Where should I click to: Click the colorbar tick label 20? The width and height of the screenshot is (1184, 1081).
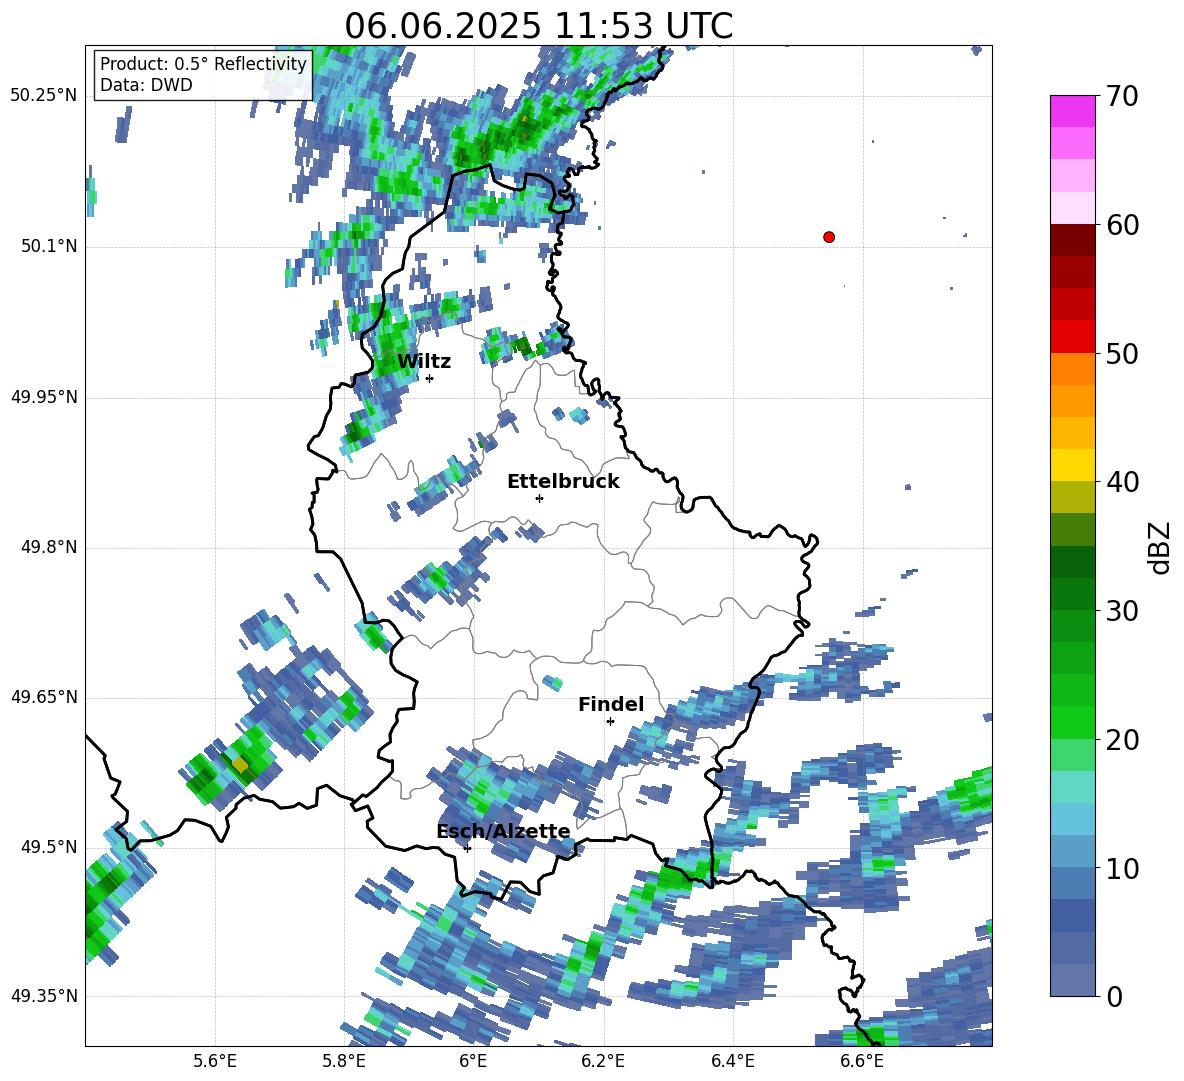pos(1122,740)
